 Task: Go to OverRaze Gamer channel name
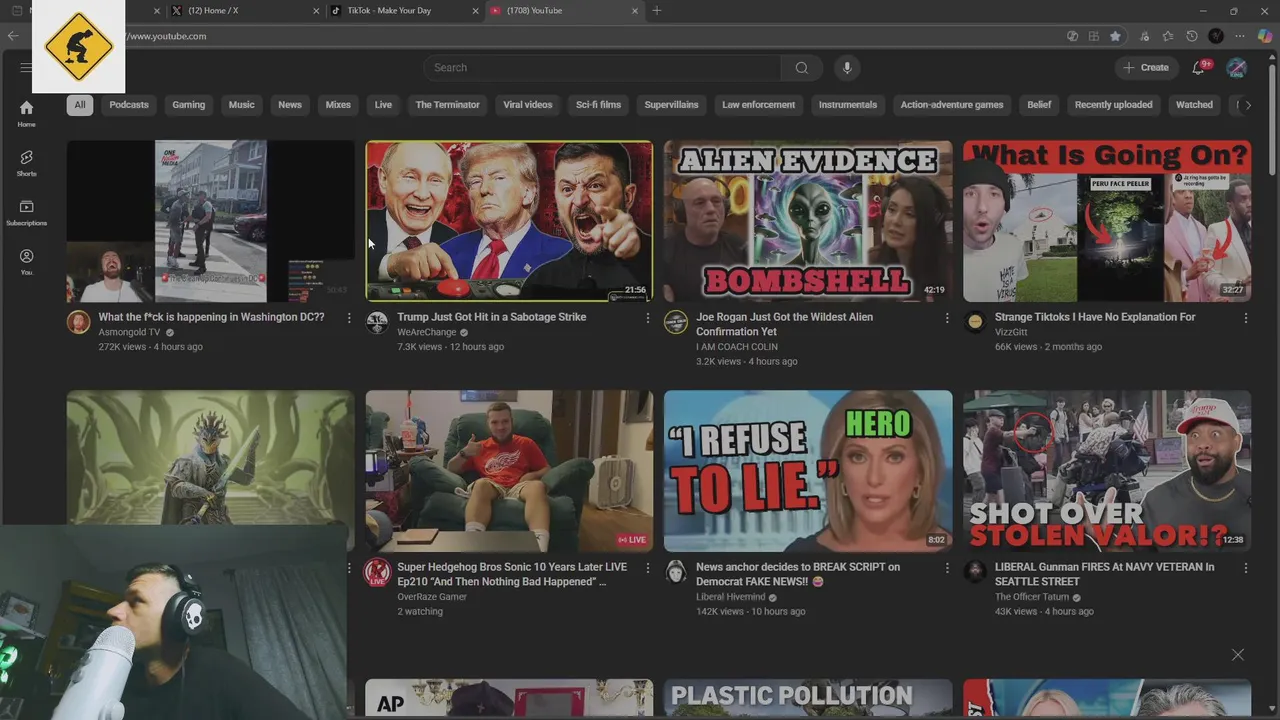click(x=432, y=597)
